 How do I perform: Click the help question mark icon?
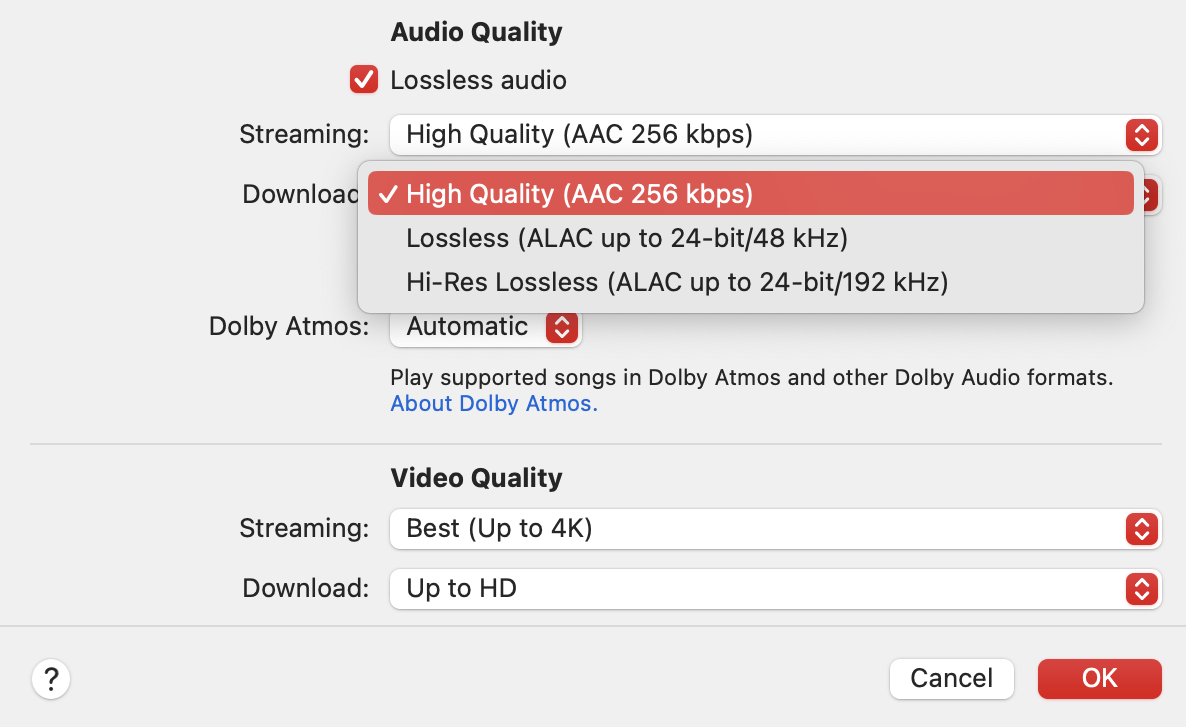coord(51,679)
